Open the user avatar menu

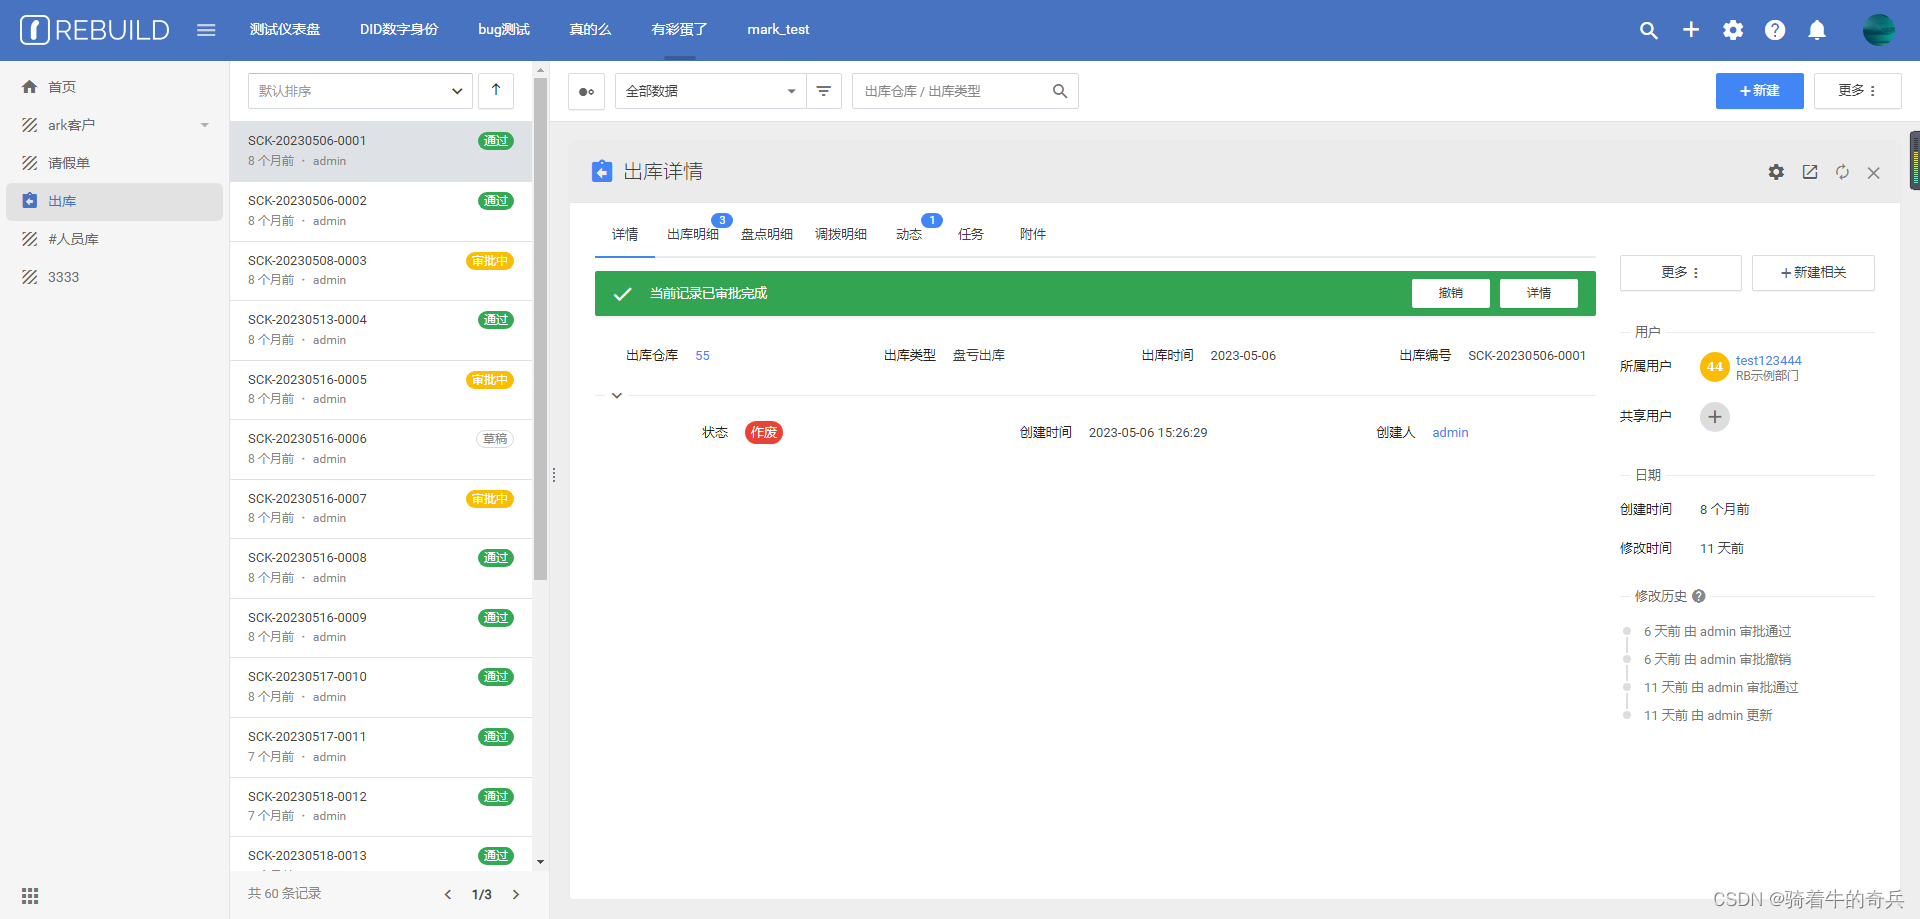click(1879, 30)
